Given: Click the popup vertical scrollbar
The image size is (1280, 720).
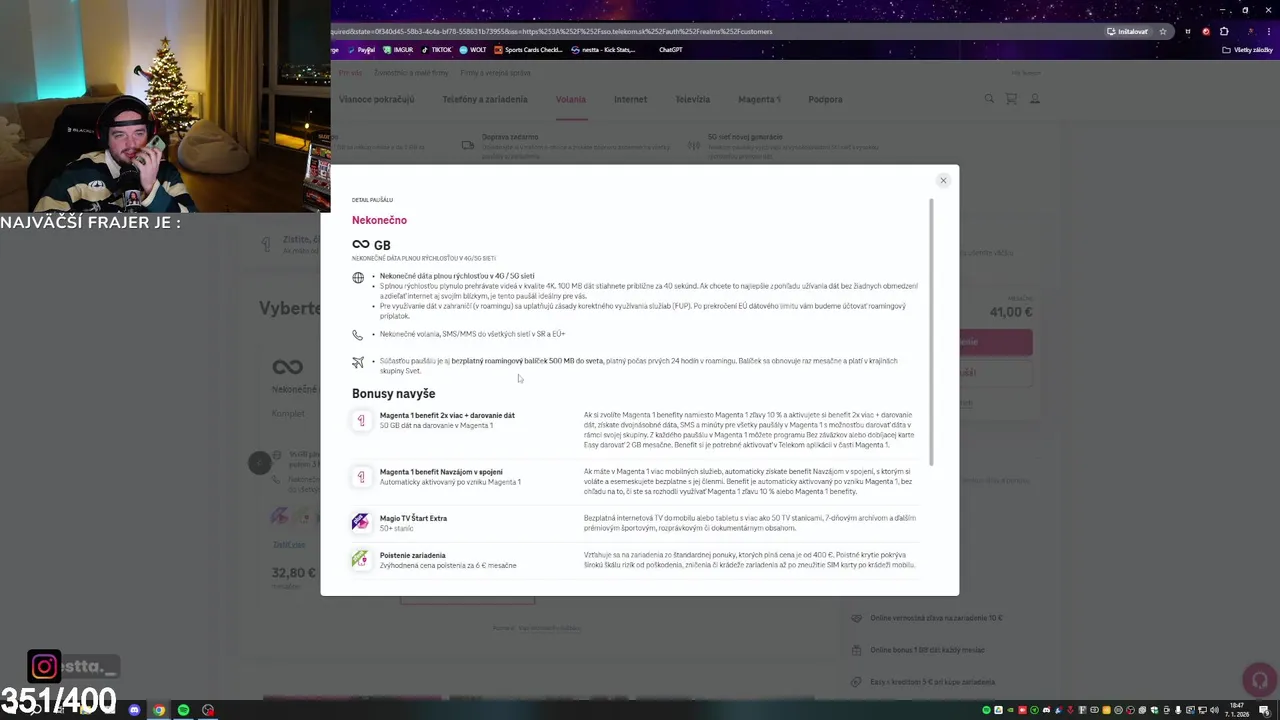Looking at the screenshot, I should coord(932,332).
